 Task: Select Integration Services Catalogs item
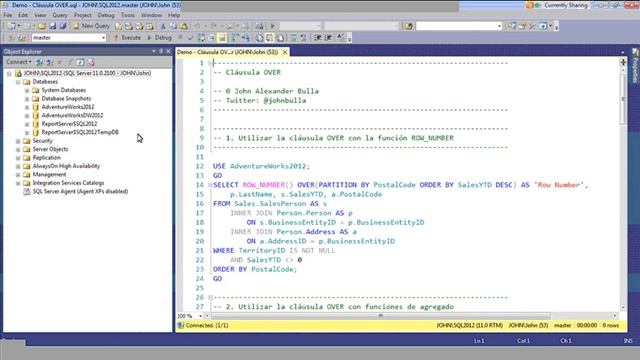click(x=68, y=183)
